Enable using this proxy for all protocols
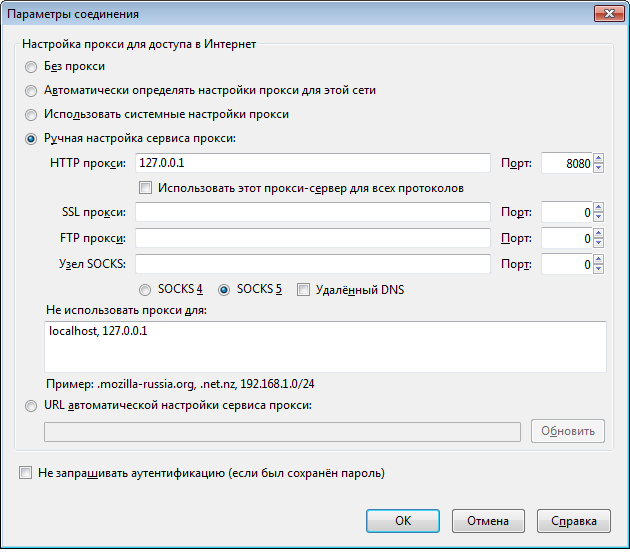630x553 pixels. click(145, 188)
